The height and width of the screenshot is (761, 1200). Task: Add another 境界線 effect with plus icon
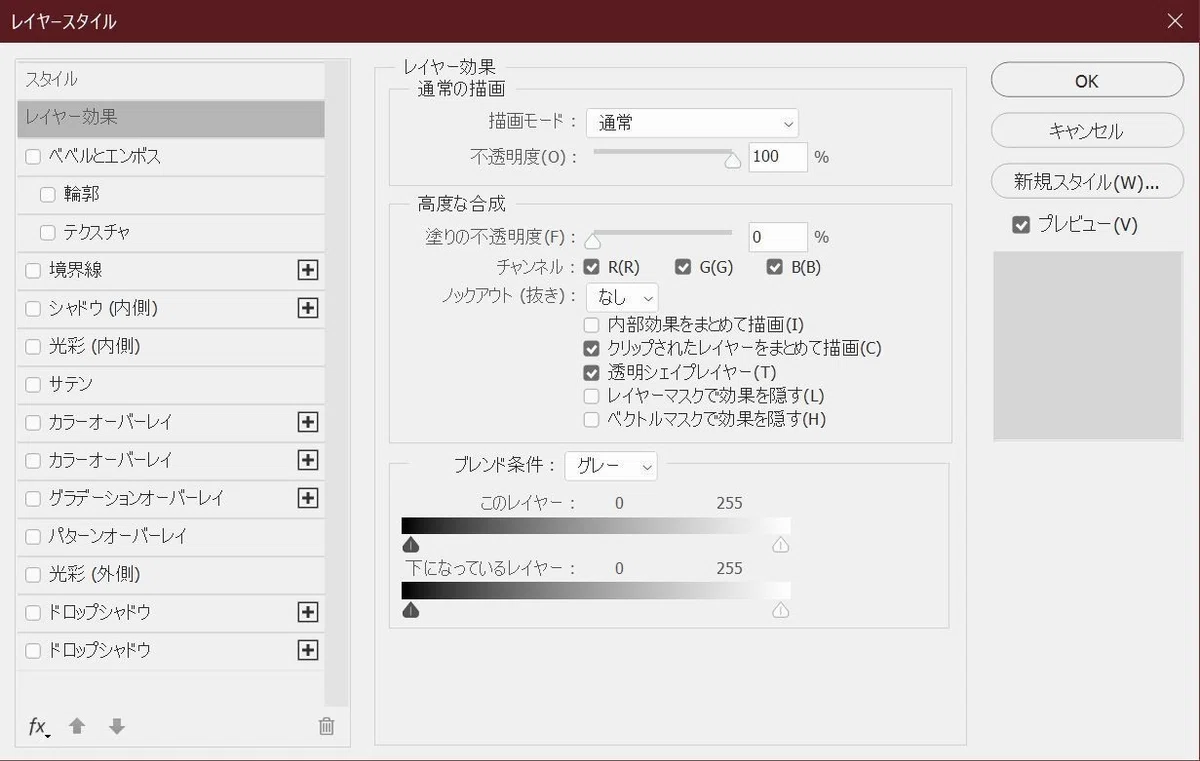(x=308, y=270)
